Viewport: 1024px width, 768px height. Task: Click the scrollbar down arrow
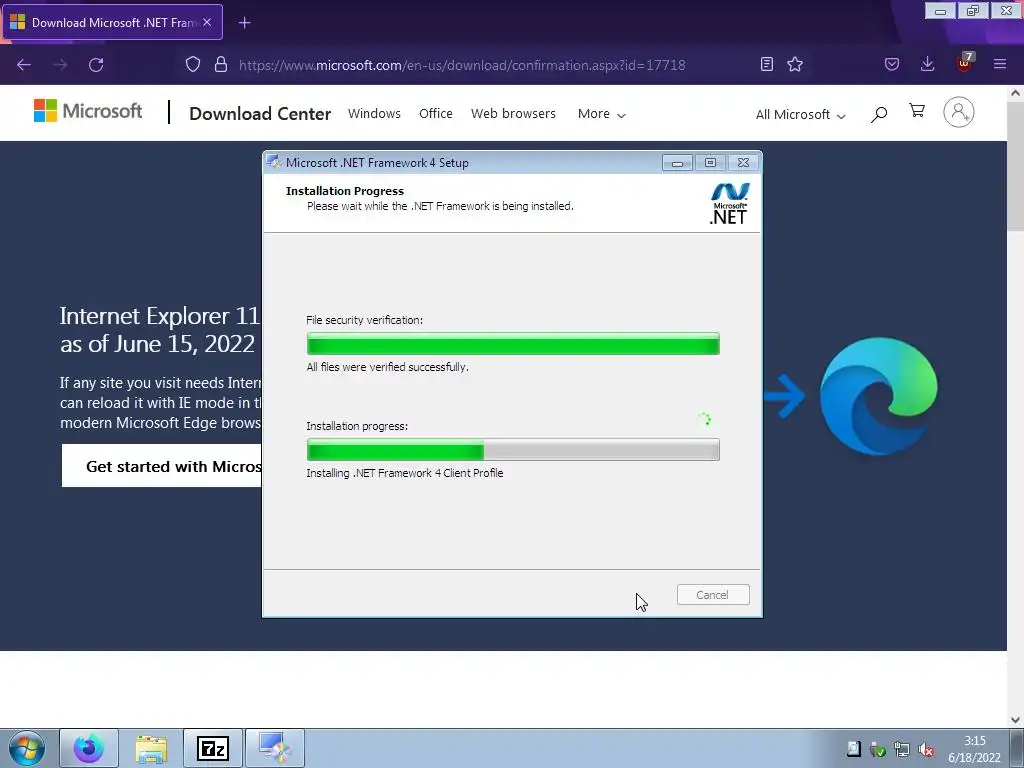coord(1015,720)
